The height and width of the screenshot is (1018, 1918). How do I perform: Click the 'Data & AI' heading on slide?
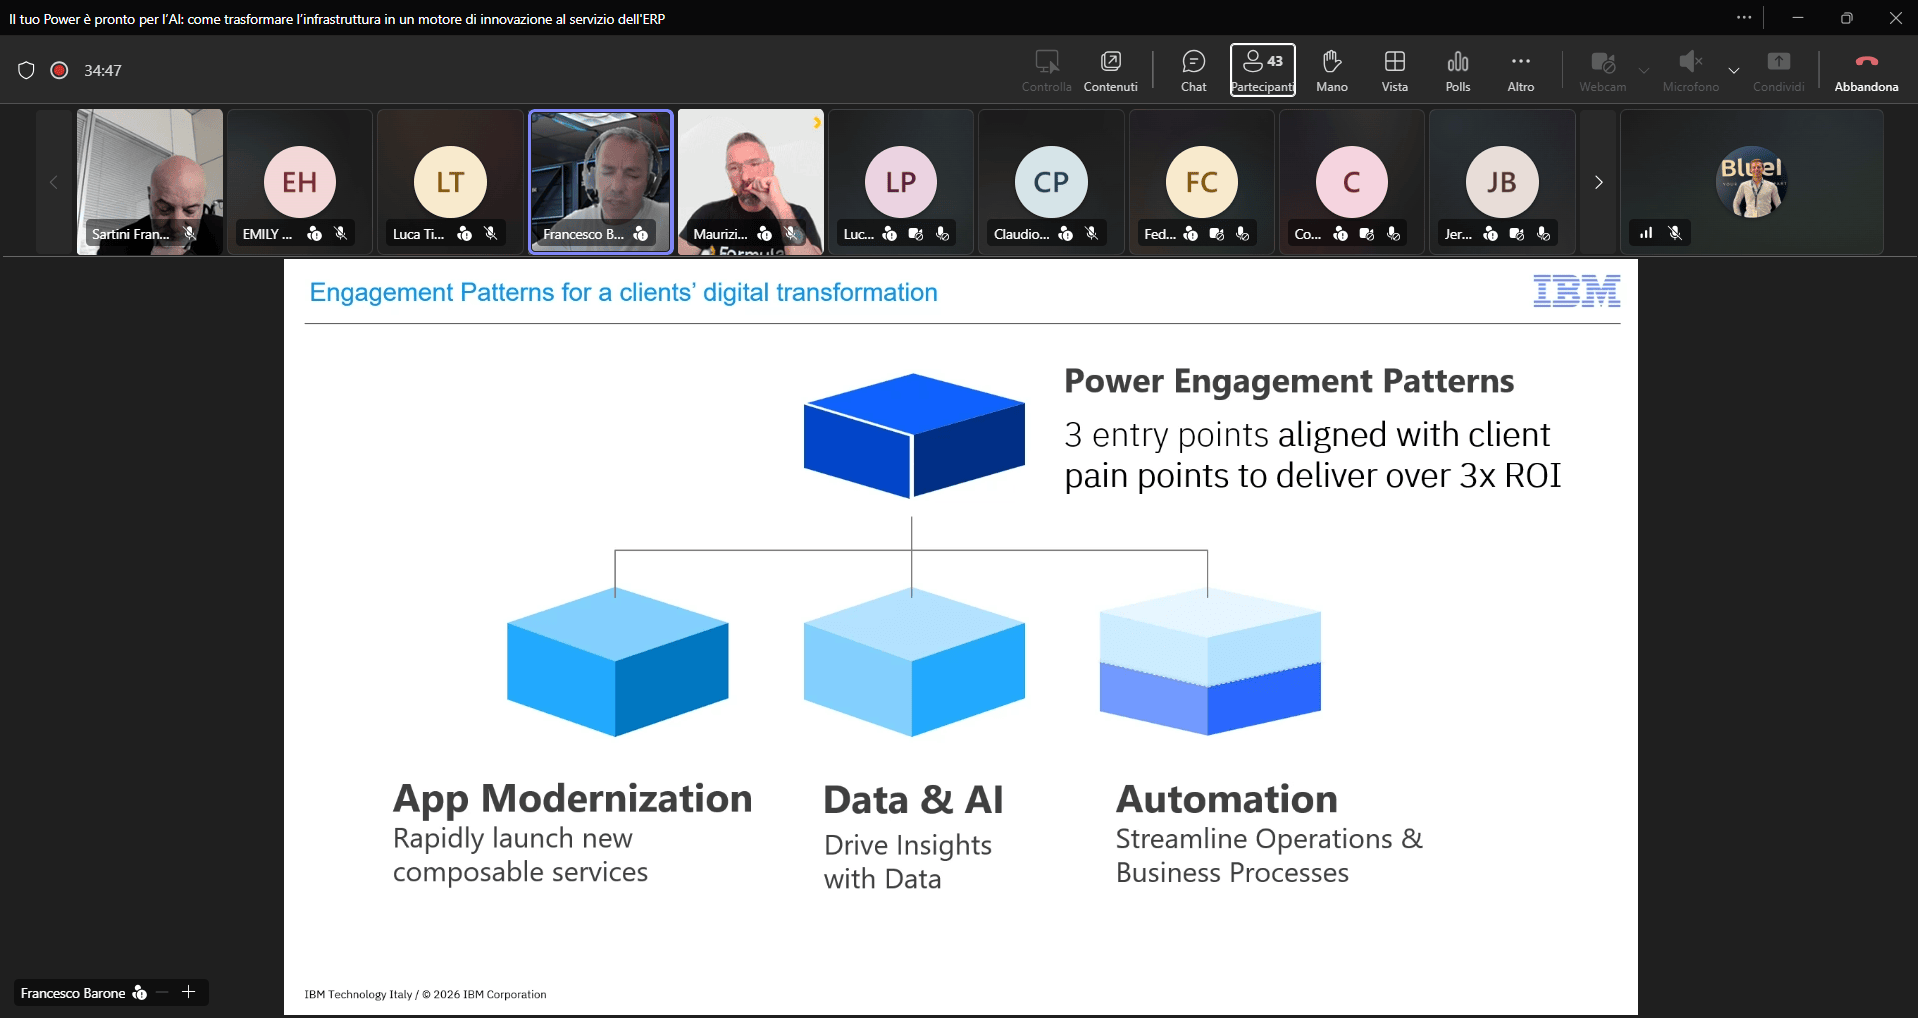tap(913, 800)
